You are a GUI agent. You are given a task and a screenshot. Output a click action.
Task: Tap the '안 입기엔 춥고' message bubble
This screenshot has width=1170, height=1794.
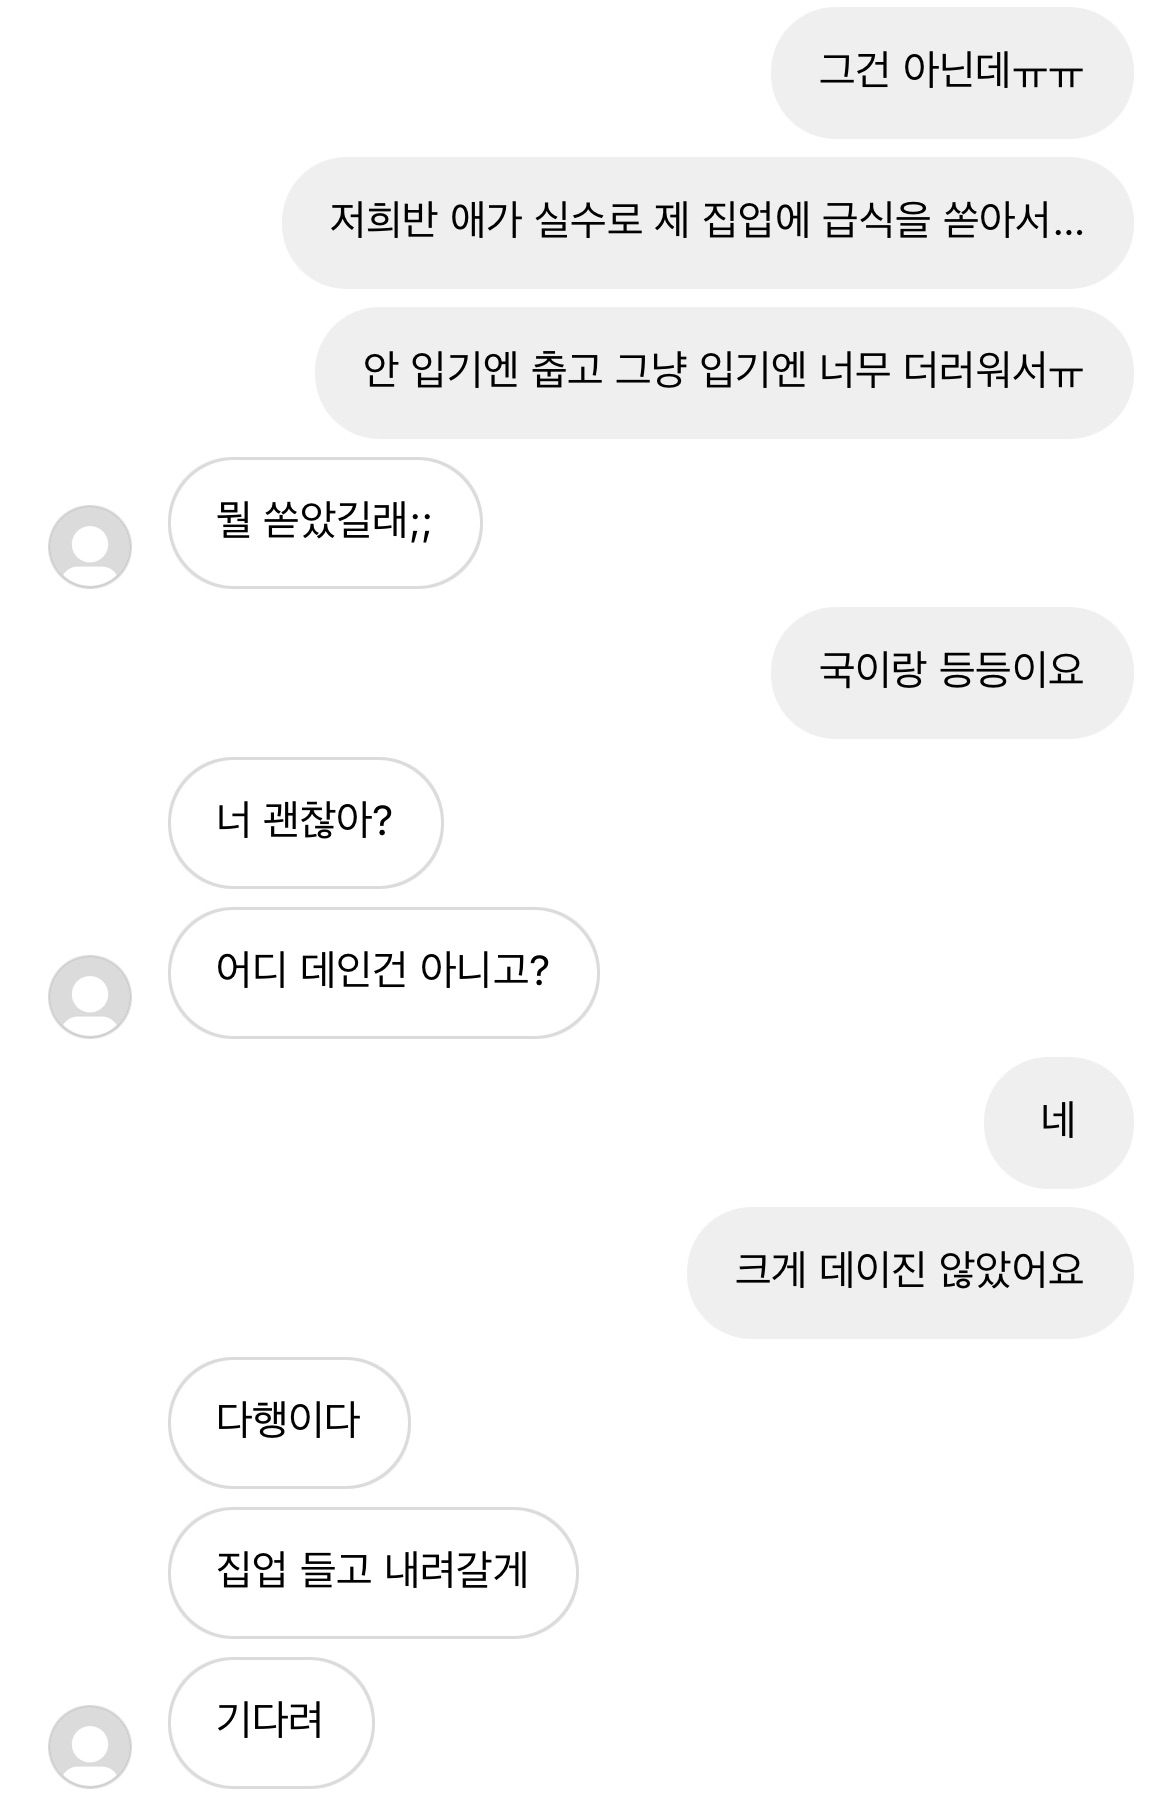tap(723, 372)
